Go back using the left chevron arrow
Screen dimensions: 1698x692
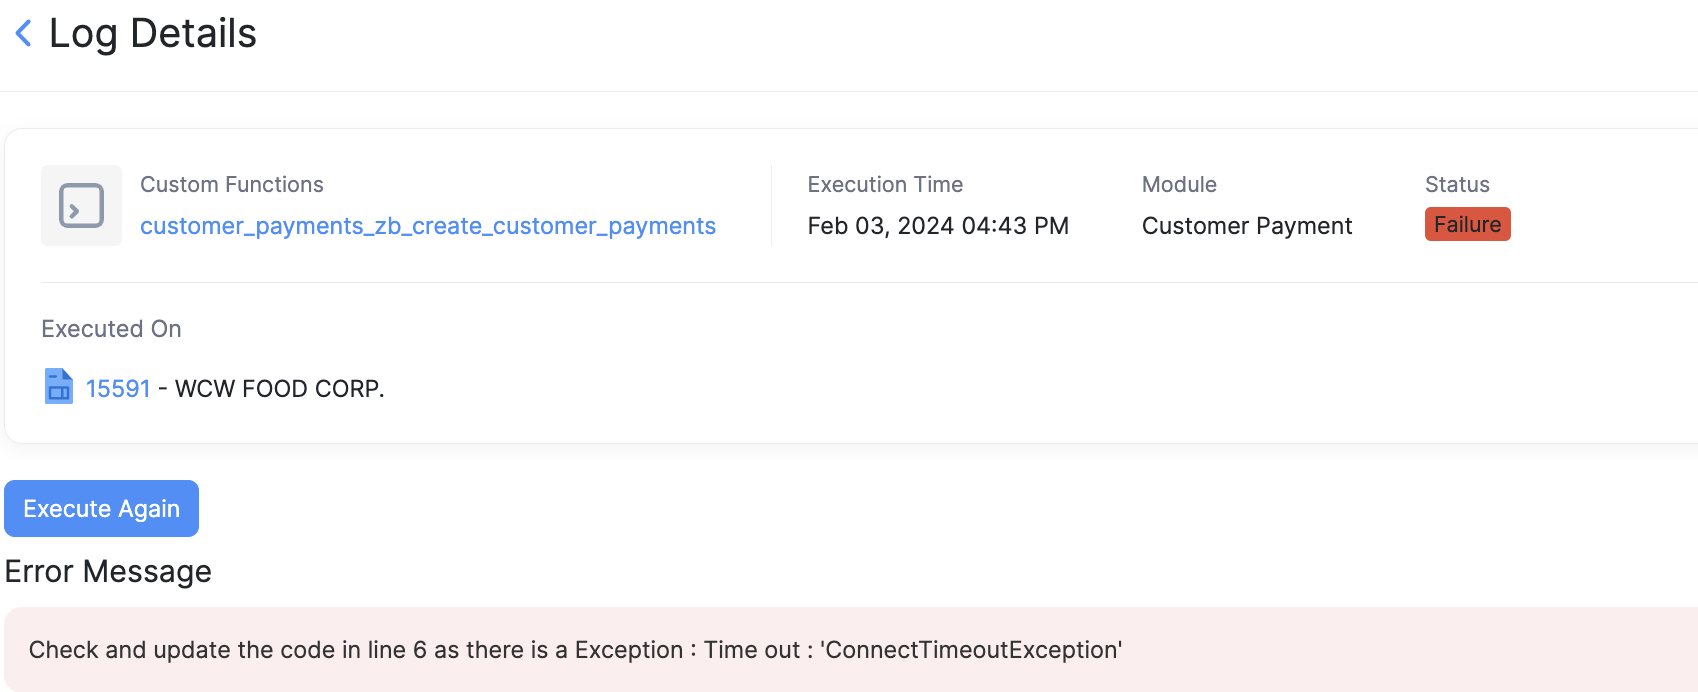[24, 34]
